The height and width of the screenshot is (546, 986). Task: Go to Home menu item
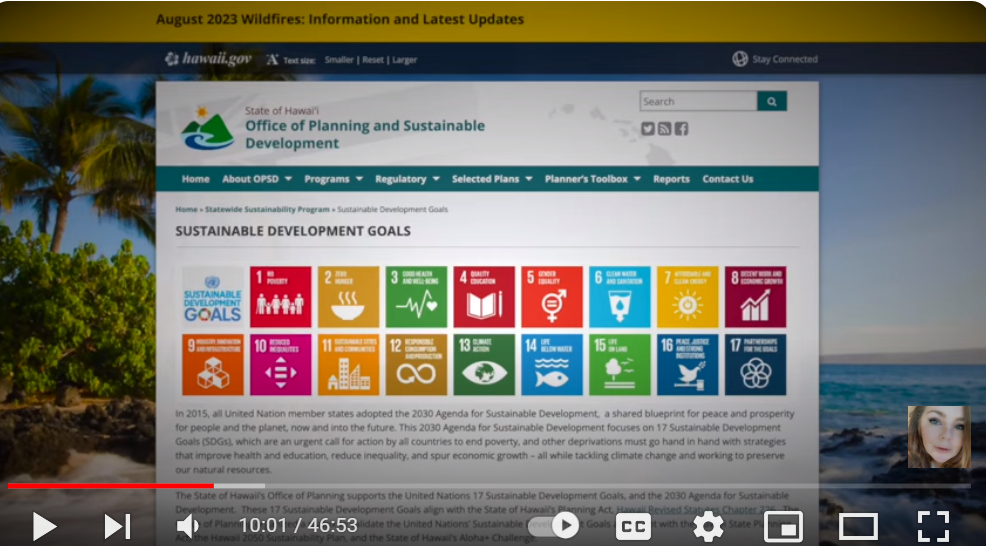tap(196, 179)
